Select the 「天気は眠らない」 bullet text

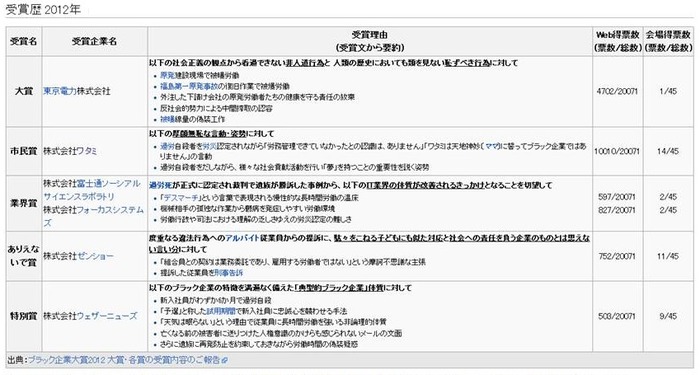point(273,322)
